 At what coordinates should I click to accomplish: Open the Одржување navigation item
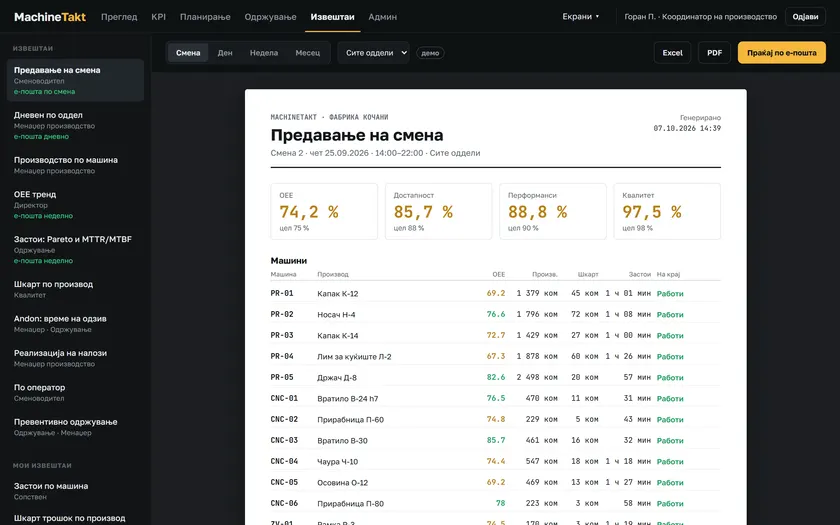pos(271,17)
